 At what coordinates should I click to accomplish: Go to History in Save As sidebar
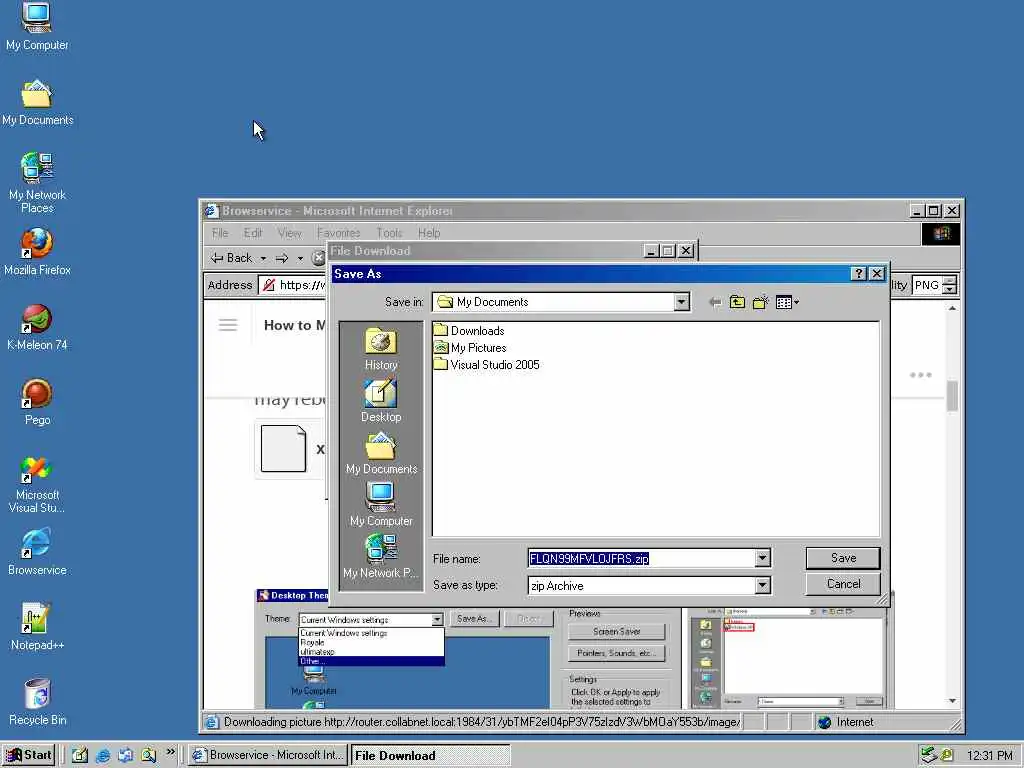point(381,349)
